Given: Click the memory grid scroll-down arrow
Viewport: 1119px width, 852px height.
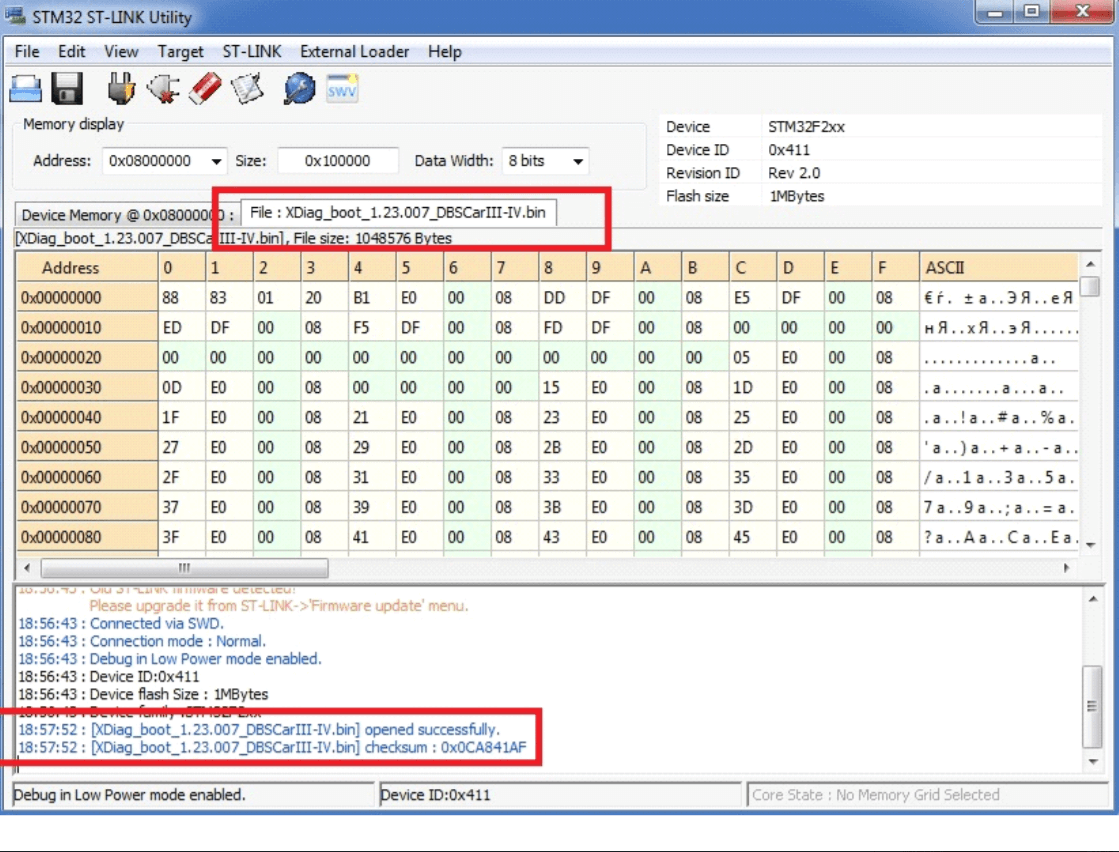Looking at the screenshot, I should point(1090,545).
